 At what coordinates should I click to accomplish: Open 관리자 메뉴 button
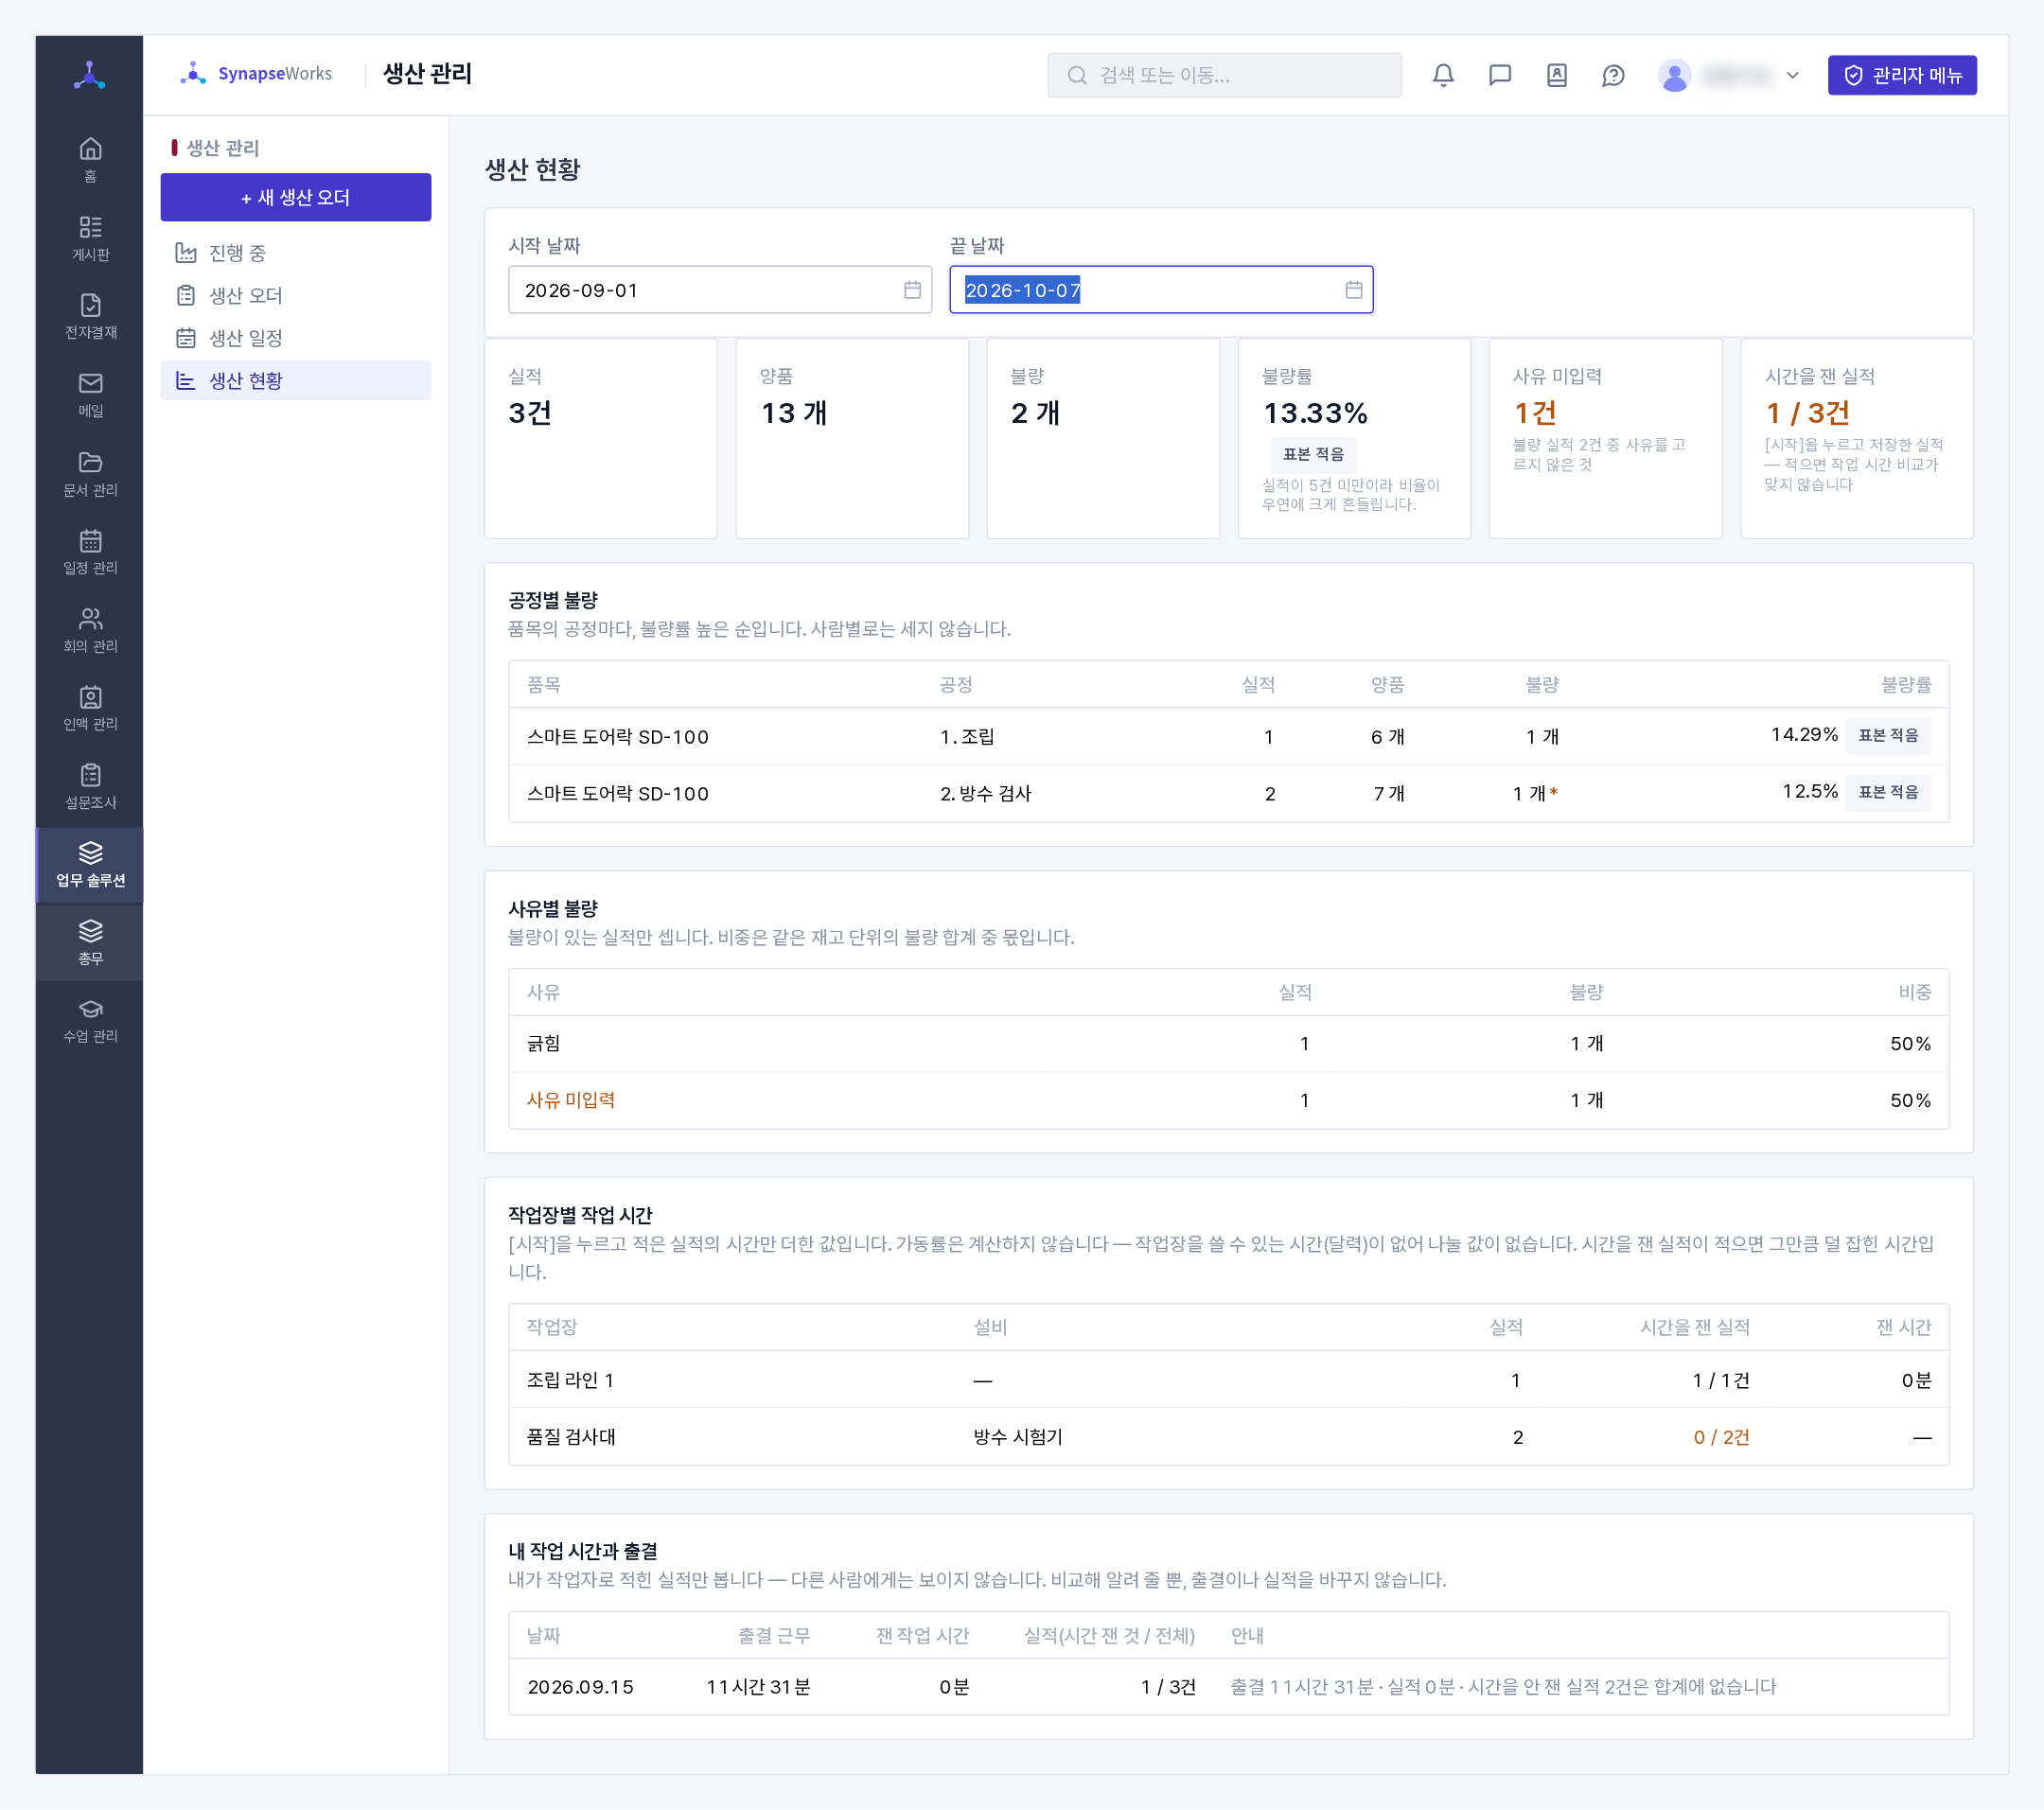(1901, 75)
